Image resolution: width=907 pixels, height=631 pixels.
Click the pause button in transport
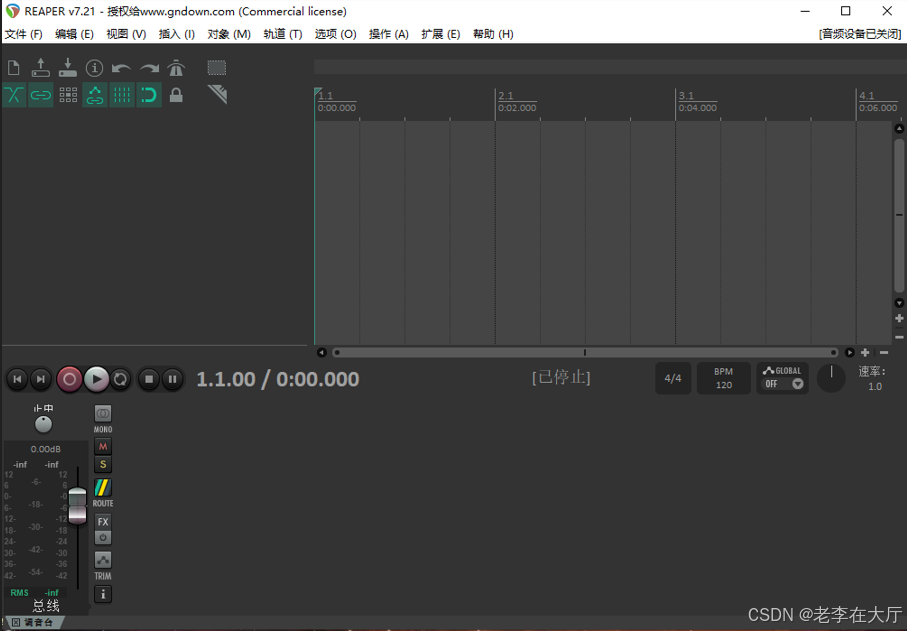point(172,379)
